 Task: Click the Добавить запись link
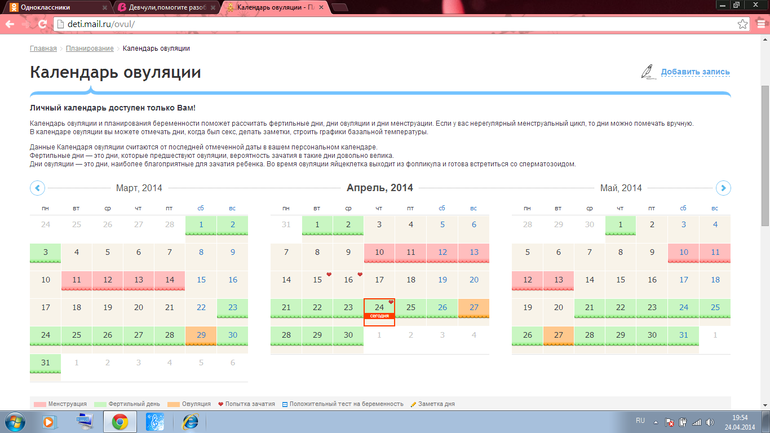tap(695, 72)
